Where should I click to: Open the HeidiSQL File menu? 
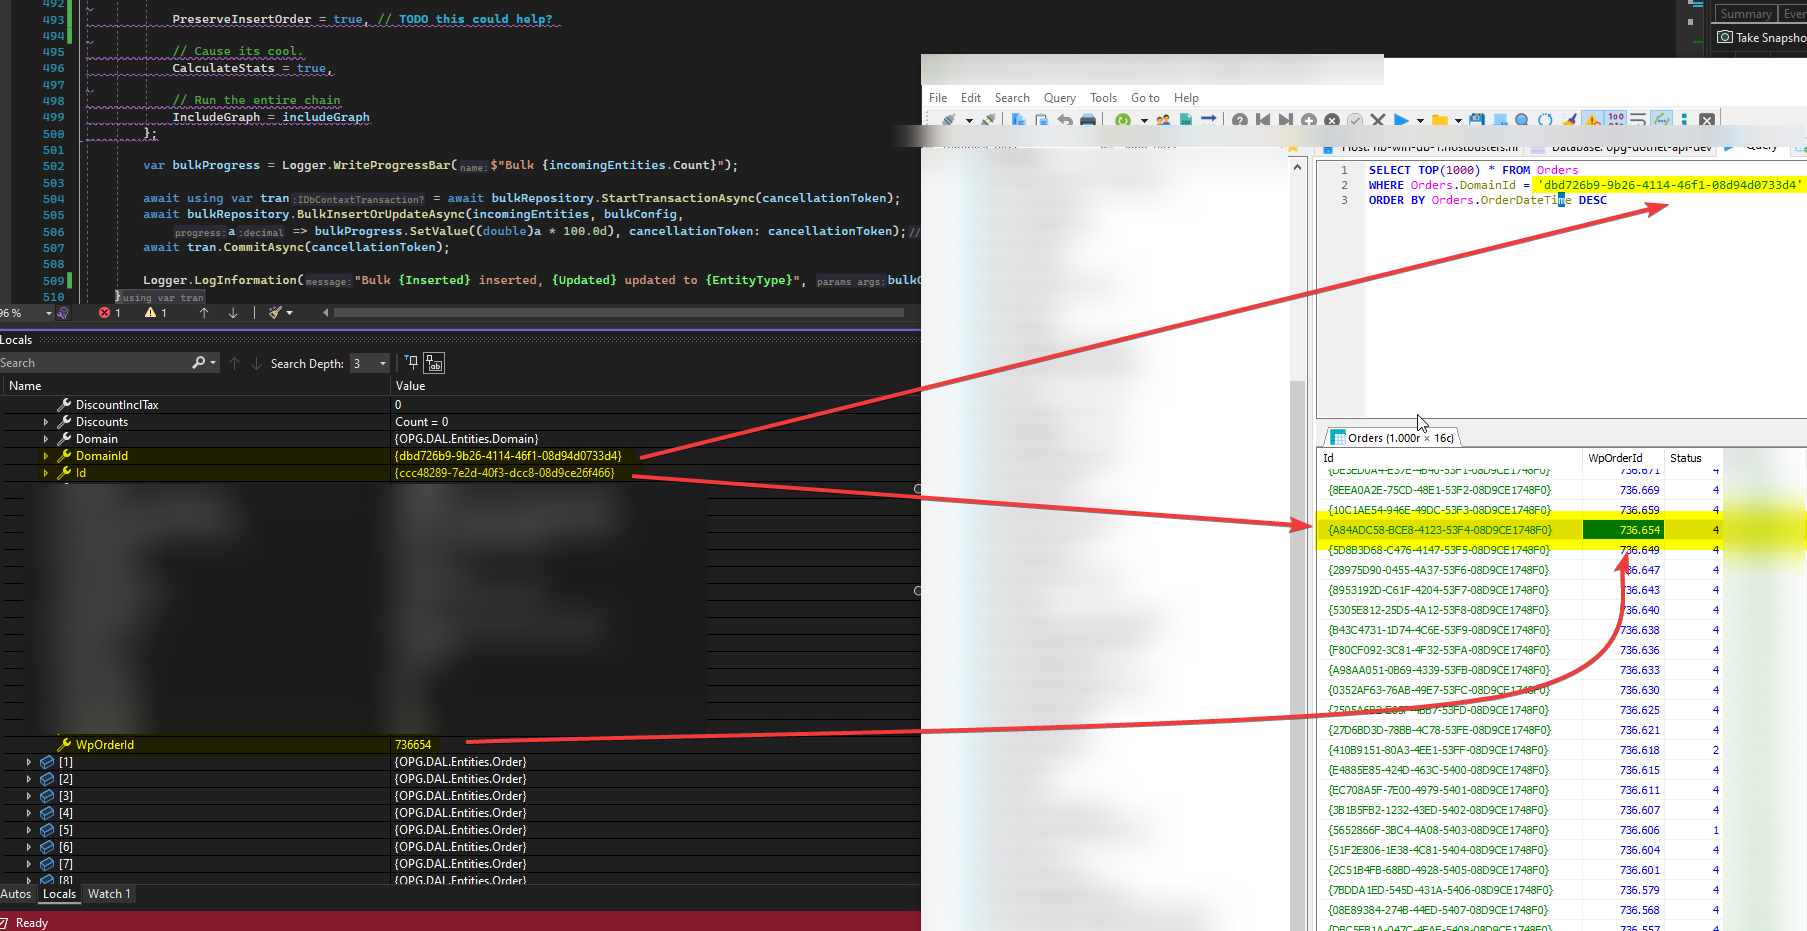coord(938,98)
